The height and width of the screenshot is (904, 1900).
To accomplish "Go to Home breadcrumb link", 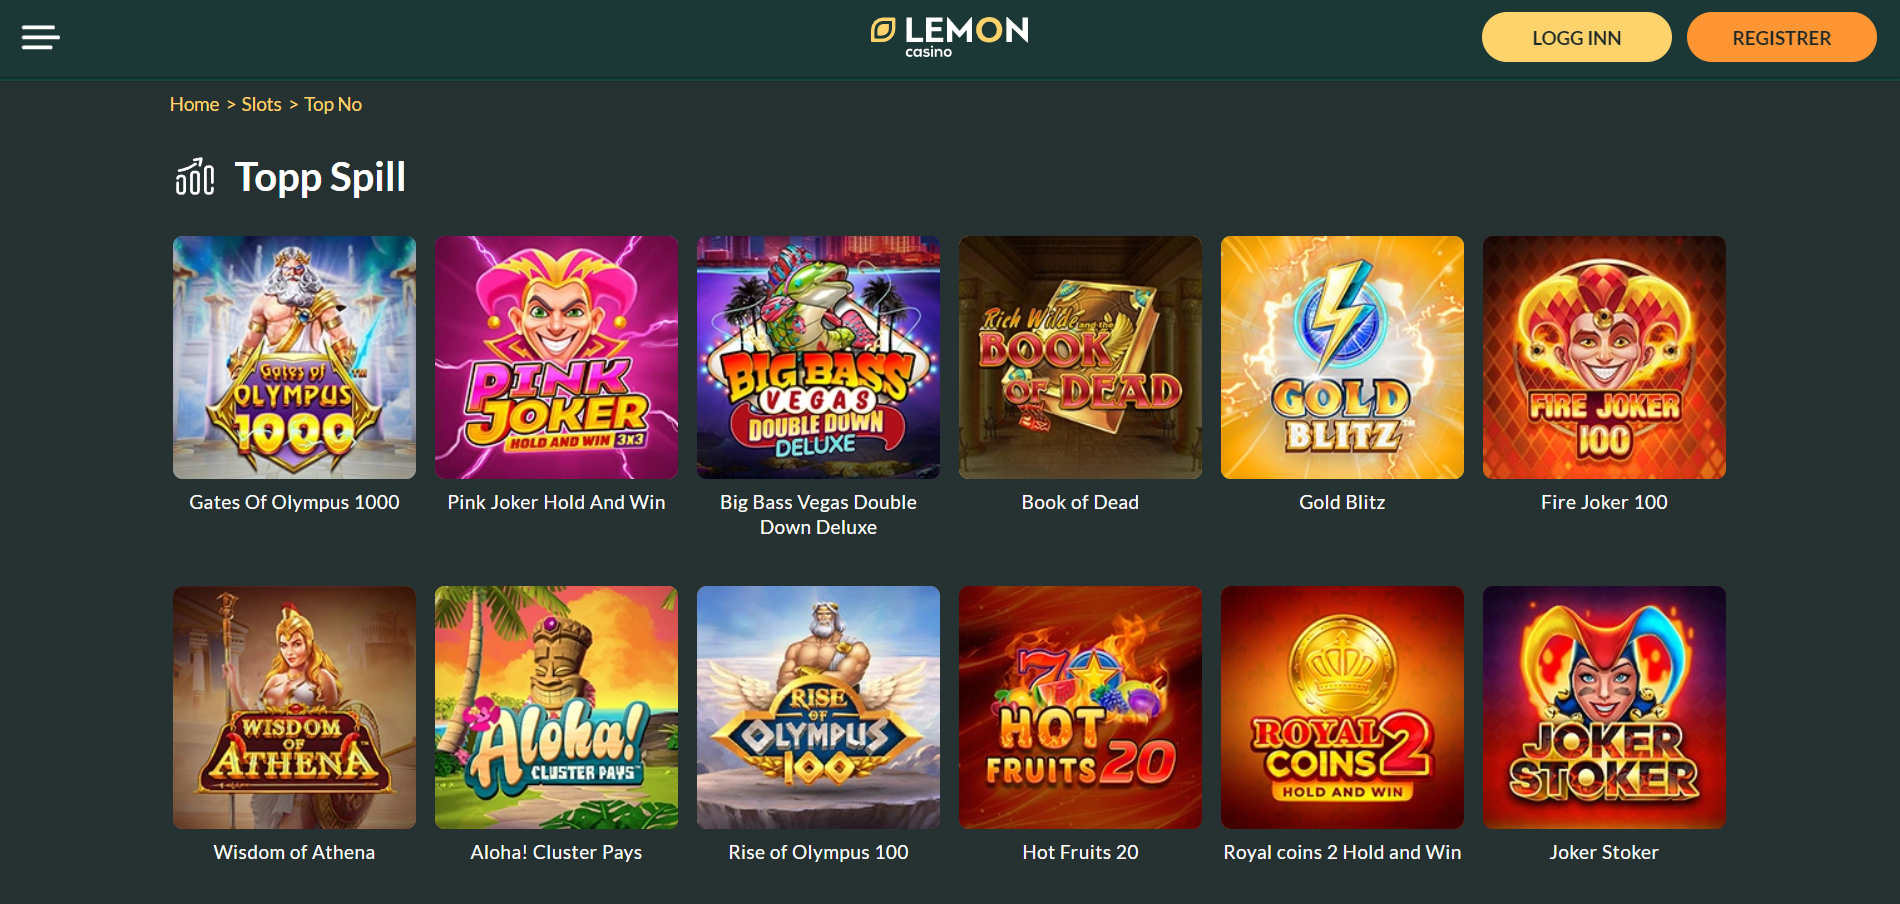I will [x=194, y=104].
